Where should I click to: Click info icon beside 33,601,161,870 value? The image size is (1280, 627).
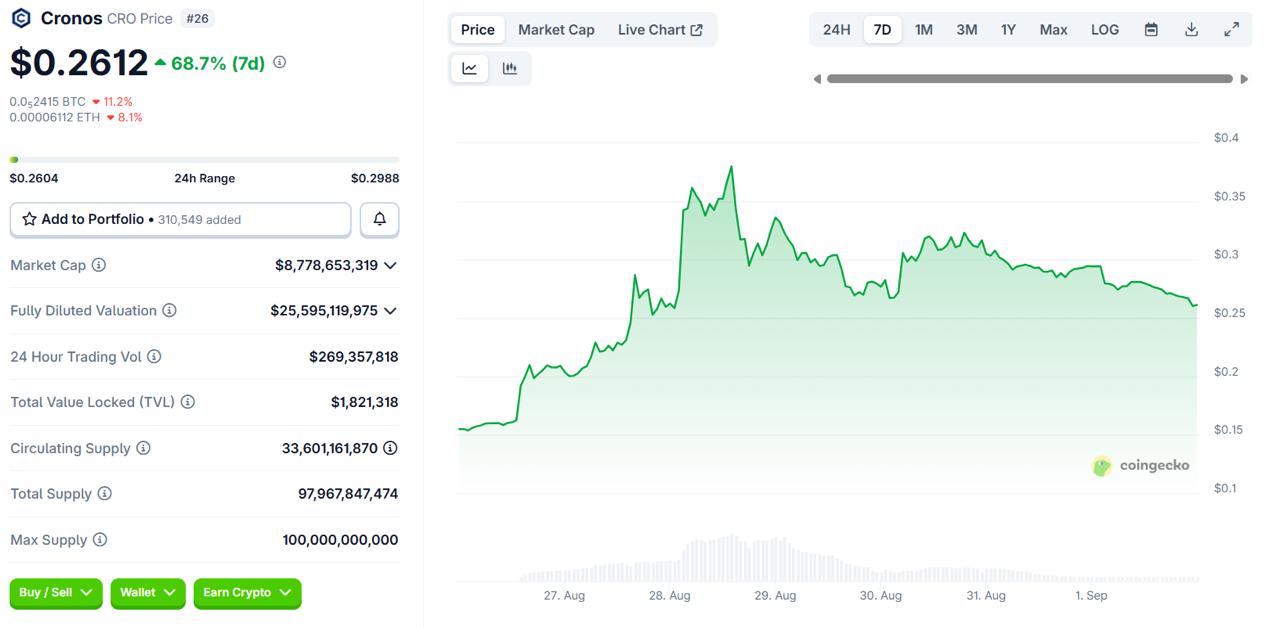(391, 448)
